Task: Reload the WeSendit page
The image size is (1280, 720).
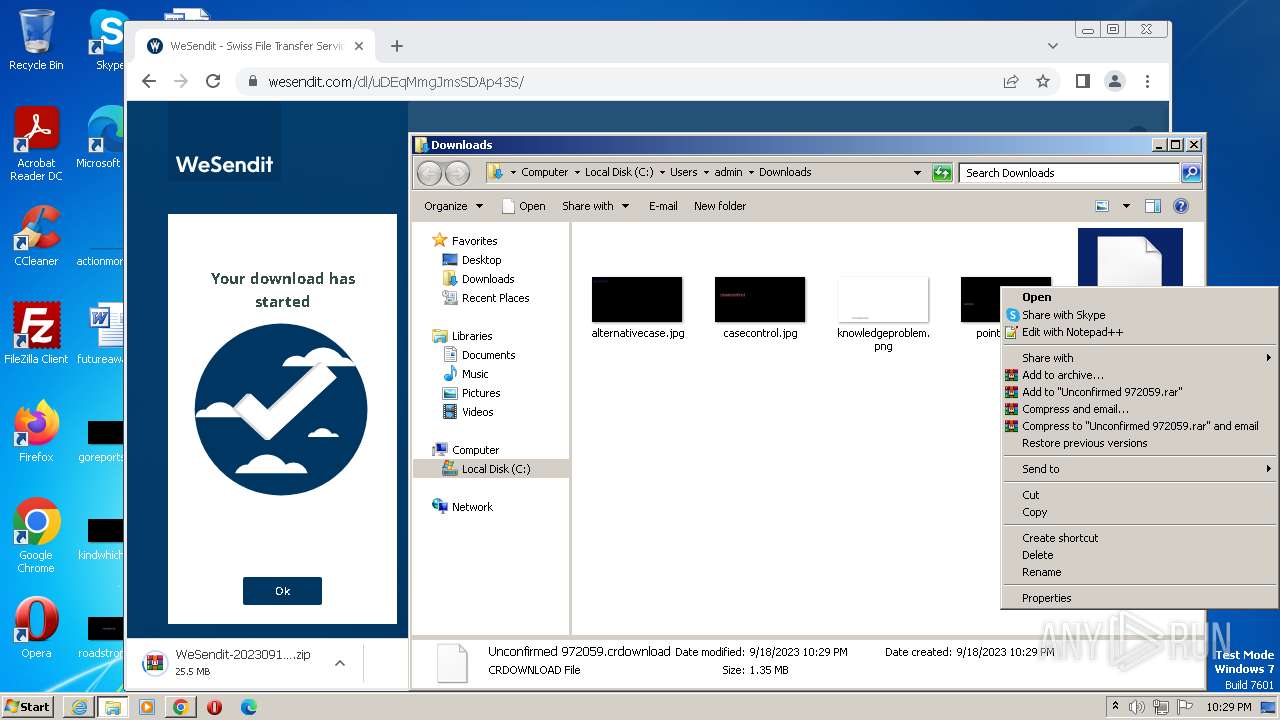Action: pyautogui.click(x=213, y=82)
